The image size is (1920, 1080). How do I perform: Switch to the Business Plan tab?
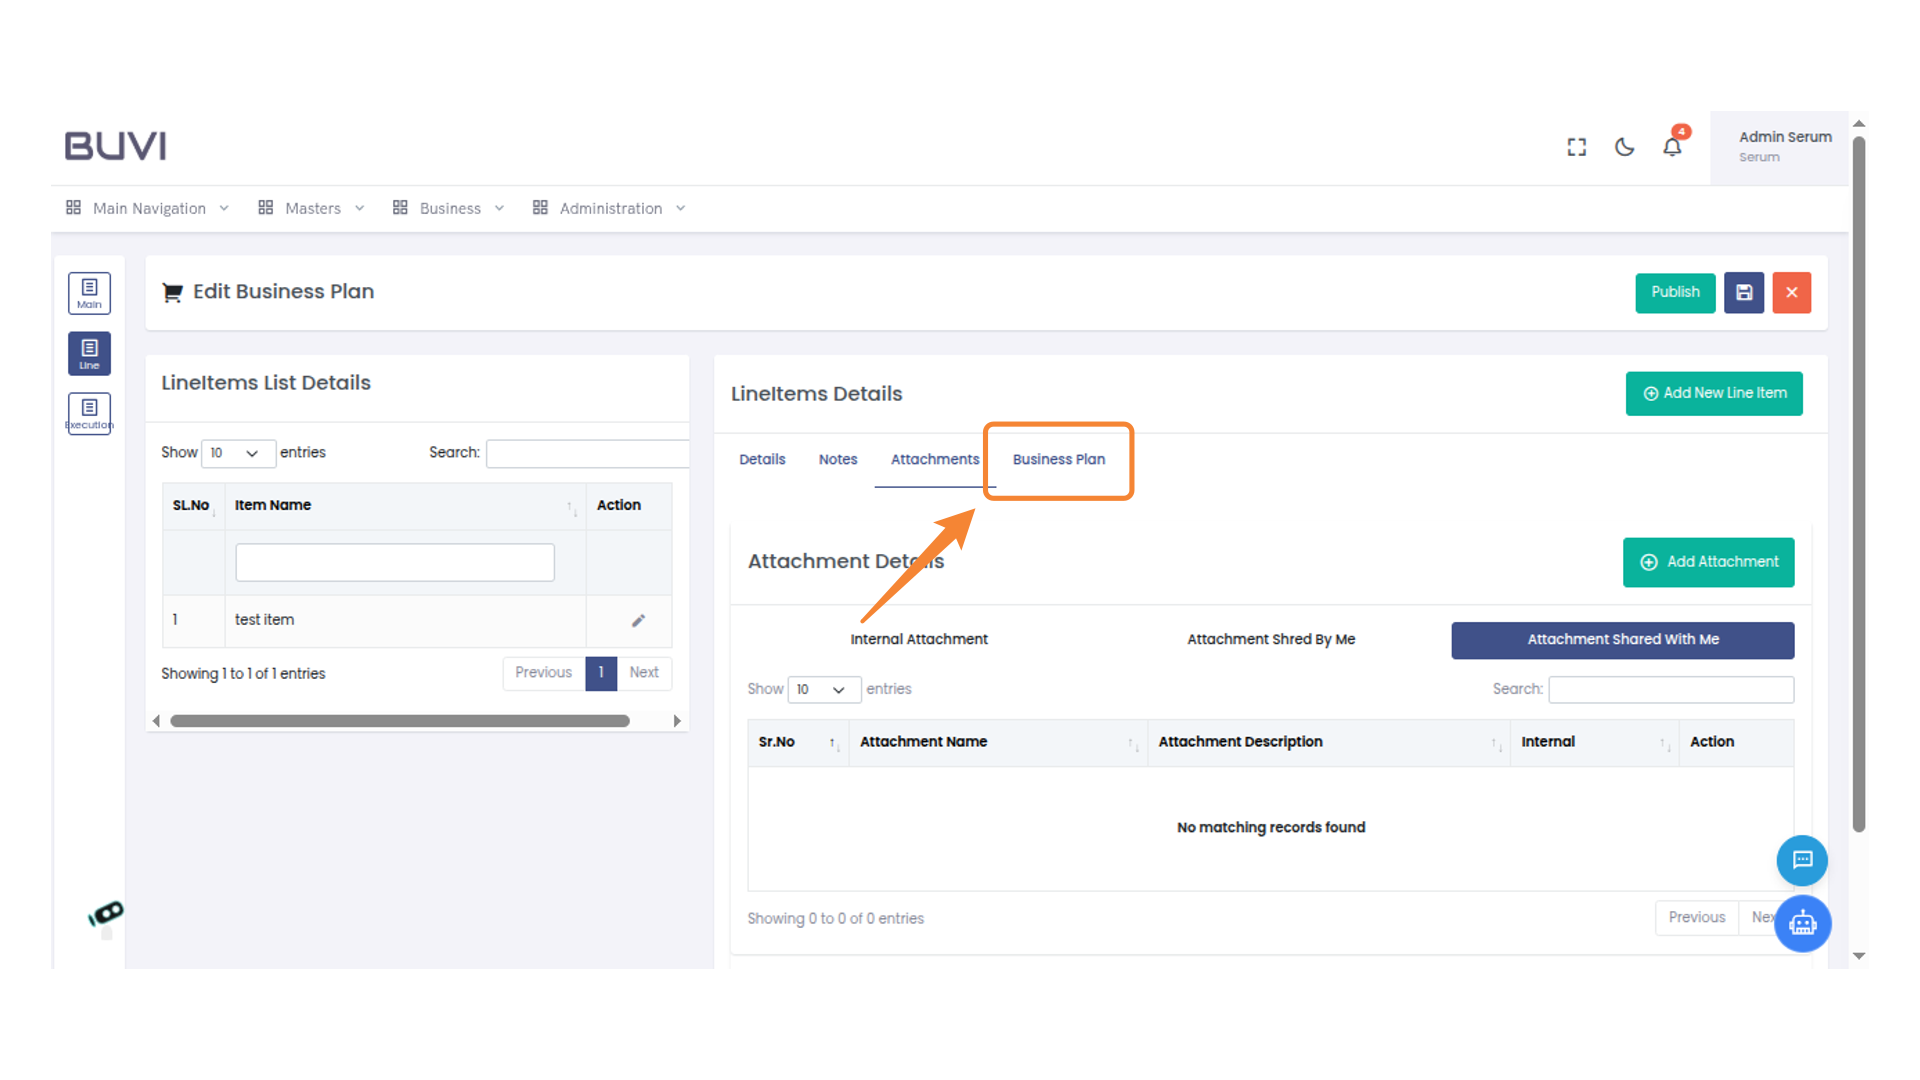tap(1058, 460)
